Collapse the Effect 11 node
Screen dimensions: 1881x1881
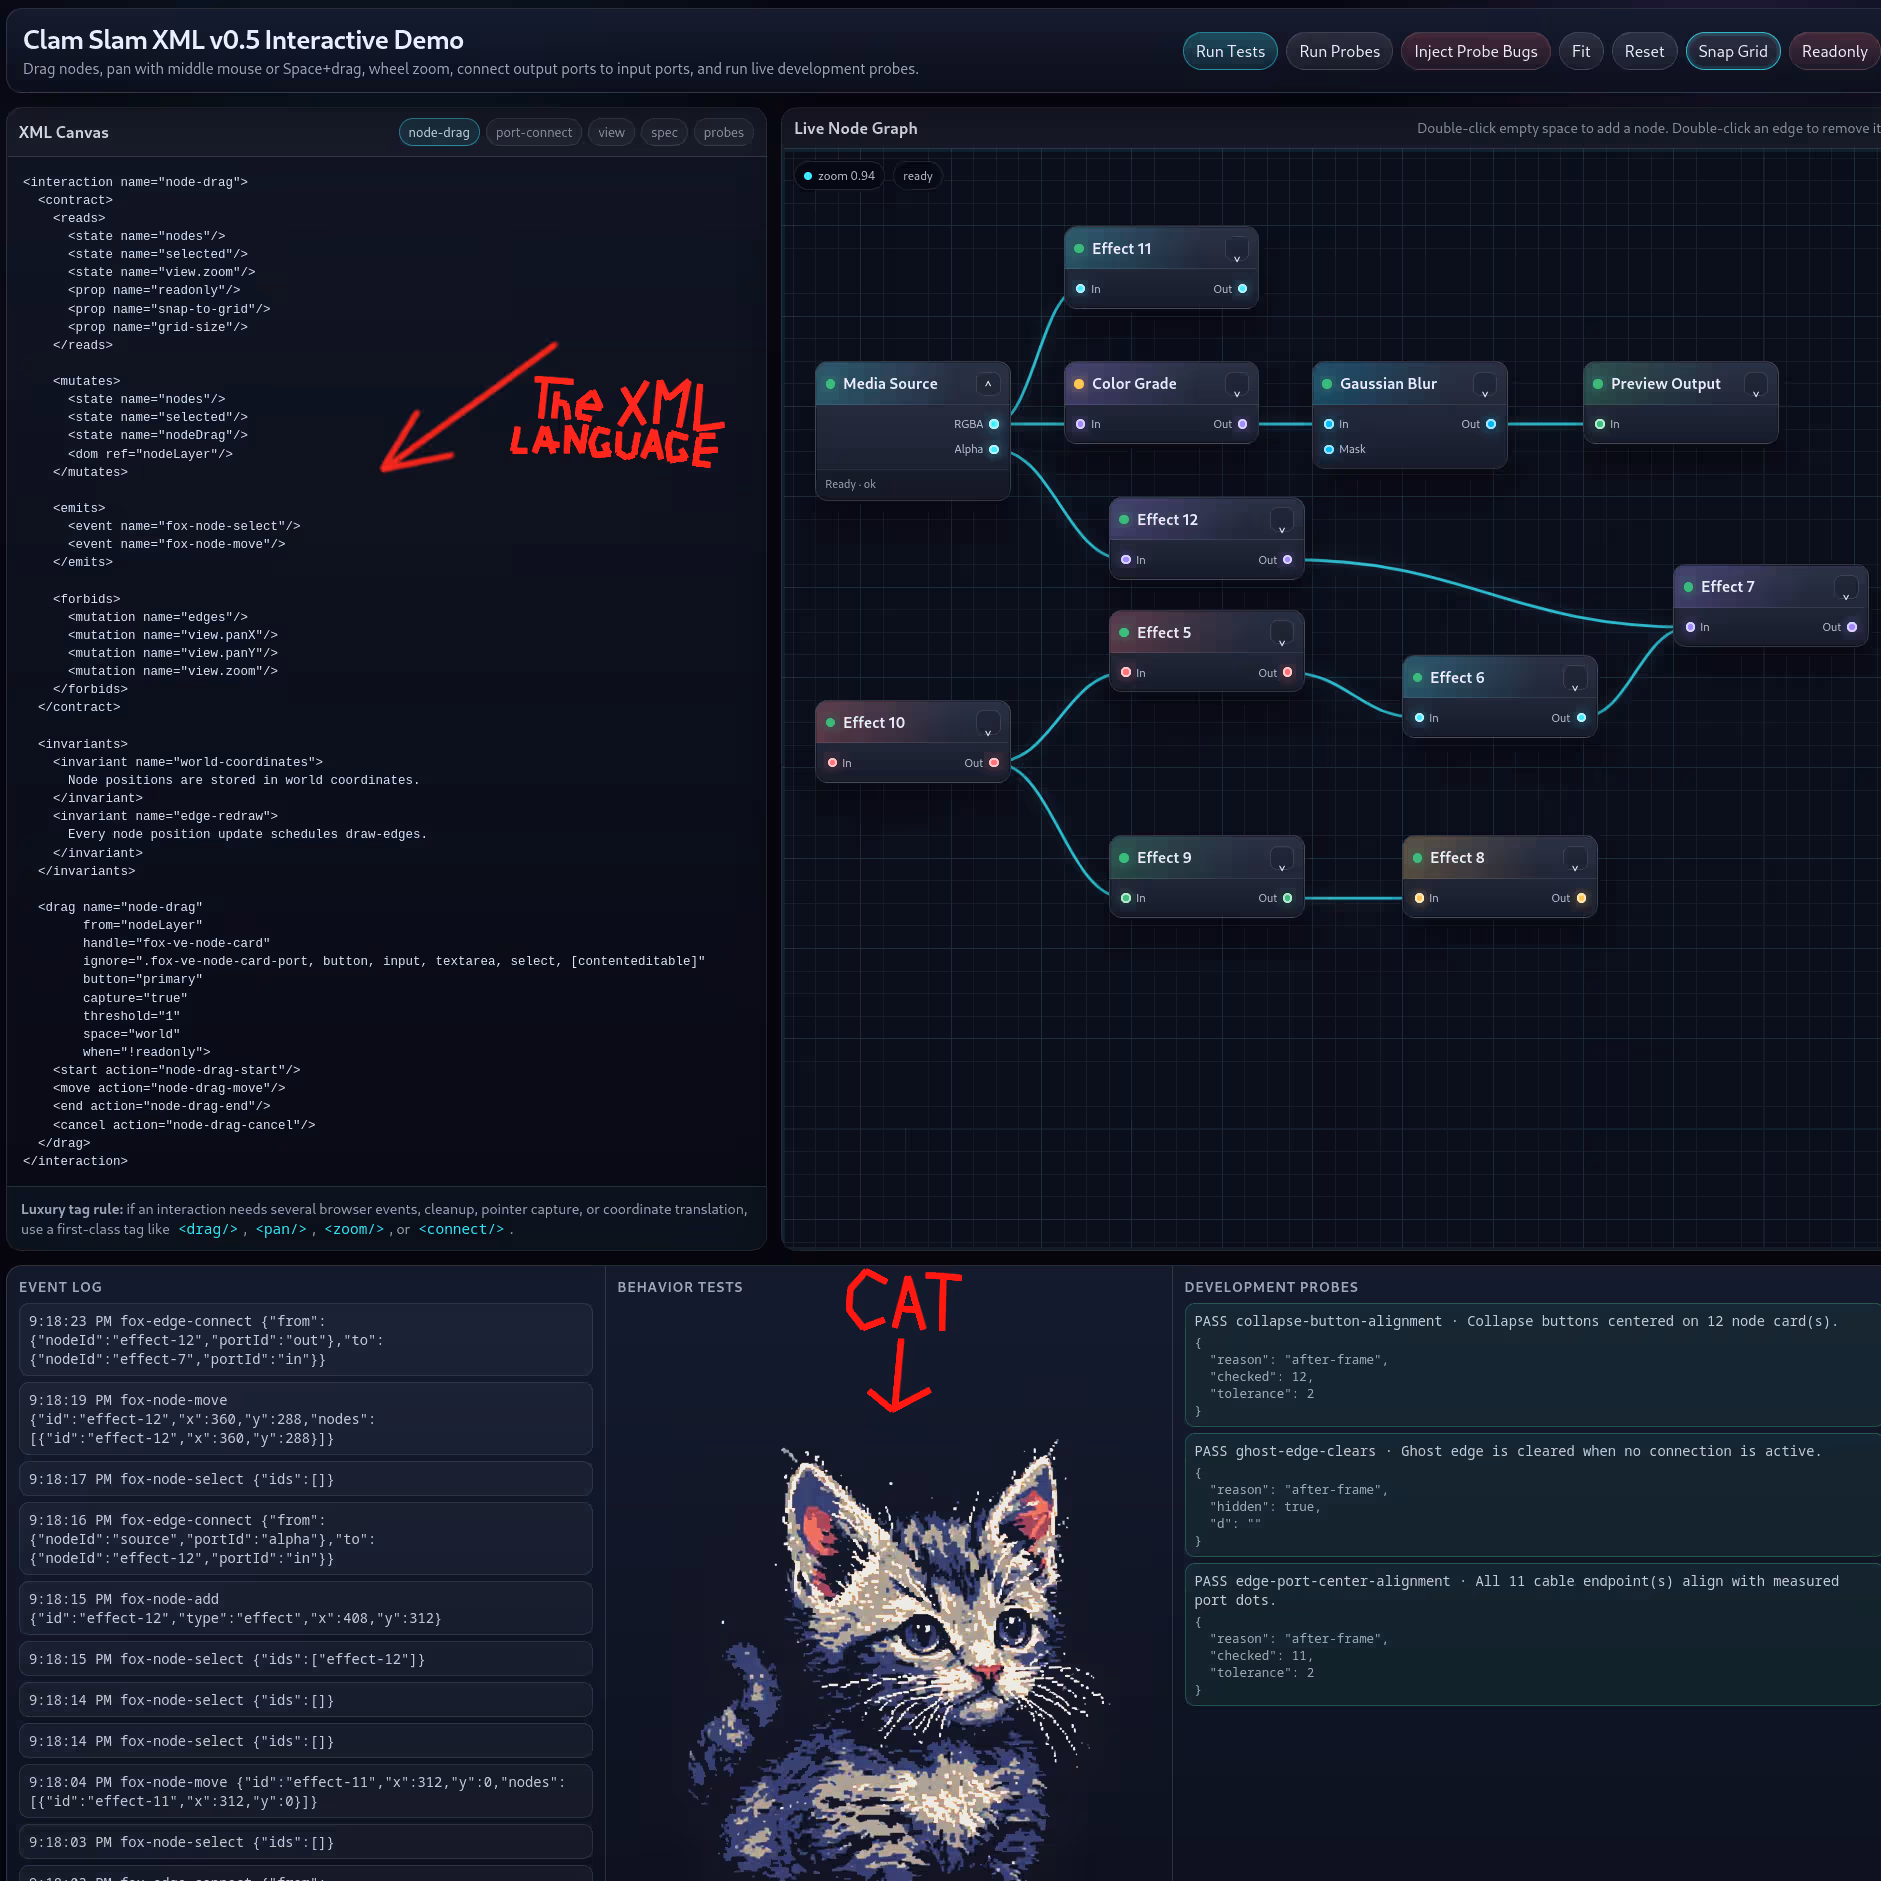tap(1237, 249)
